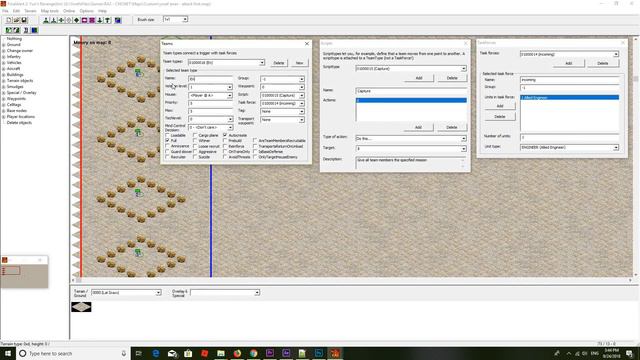The width and height of the screenshot is (640, 360).
Task: Click Number of units field in Taskforces
Action: coord(569,137)
